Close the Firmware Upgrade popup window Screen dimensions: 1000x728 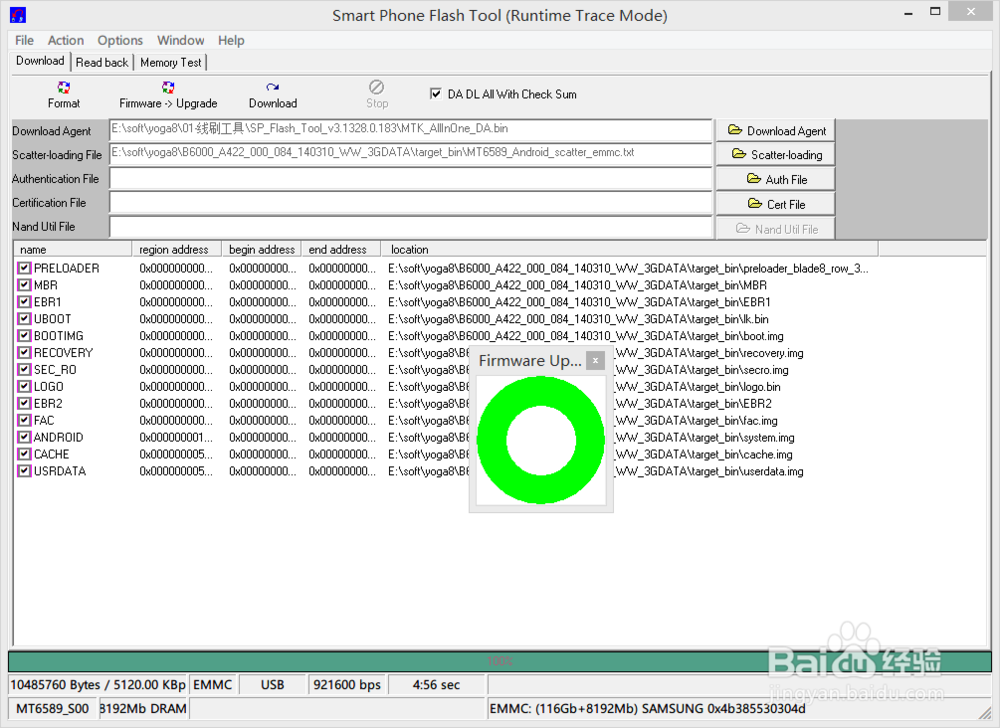click(x=595, y=361)
